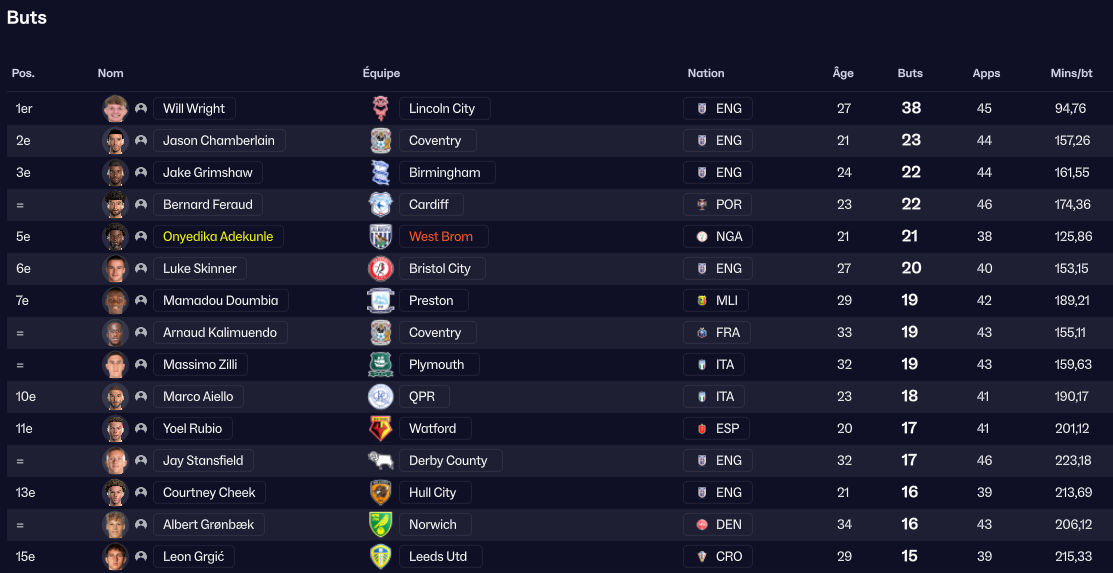Click Will Wright's player portrait
Image resolution: width=1113 pixels, height=573 pixels.
click(115, 109)
